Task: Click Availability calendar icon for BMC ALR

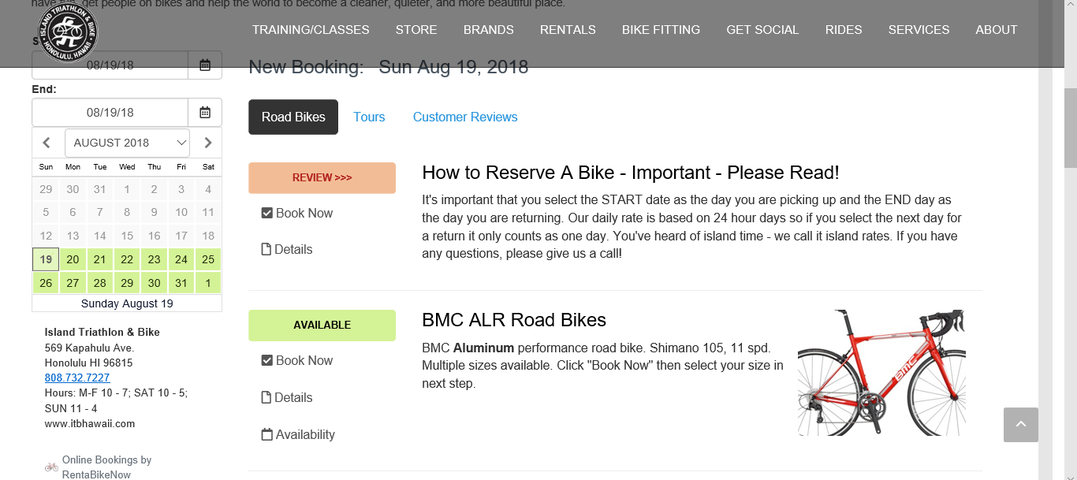Action: (267, 435)
